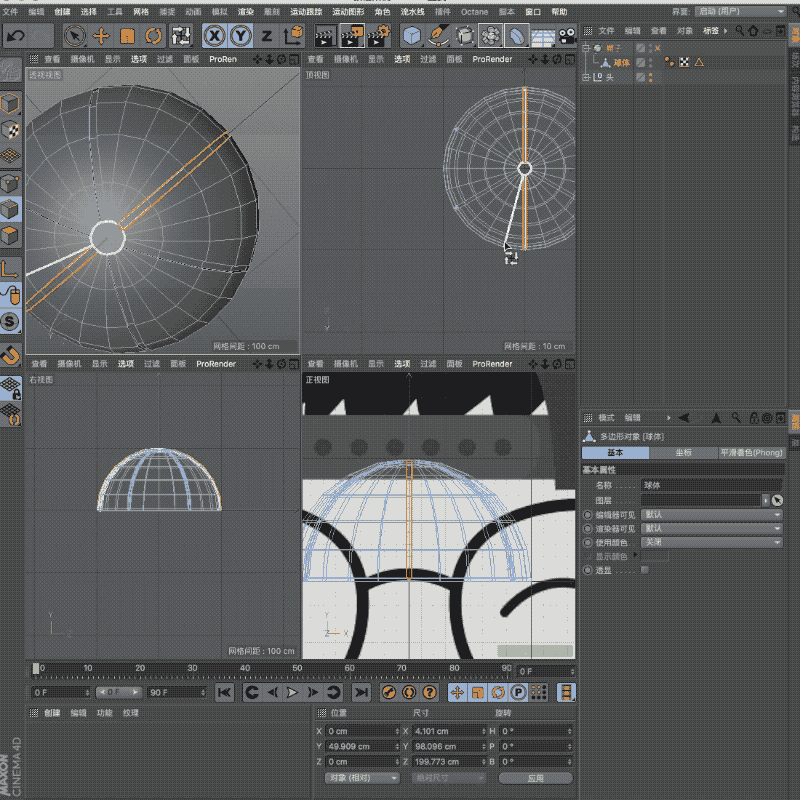Click the search magnifier in attributes panel
The width and height of the screenshot is (800, 800).
point(736,417)
